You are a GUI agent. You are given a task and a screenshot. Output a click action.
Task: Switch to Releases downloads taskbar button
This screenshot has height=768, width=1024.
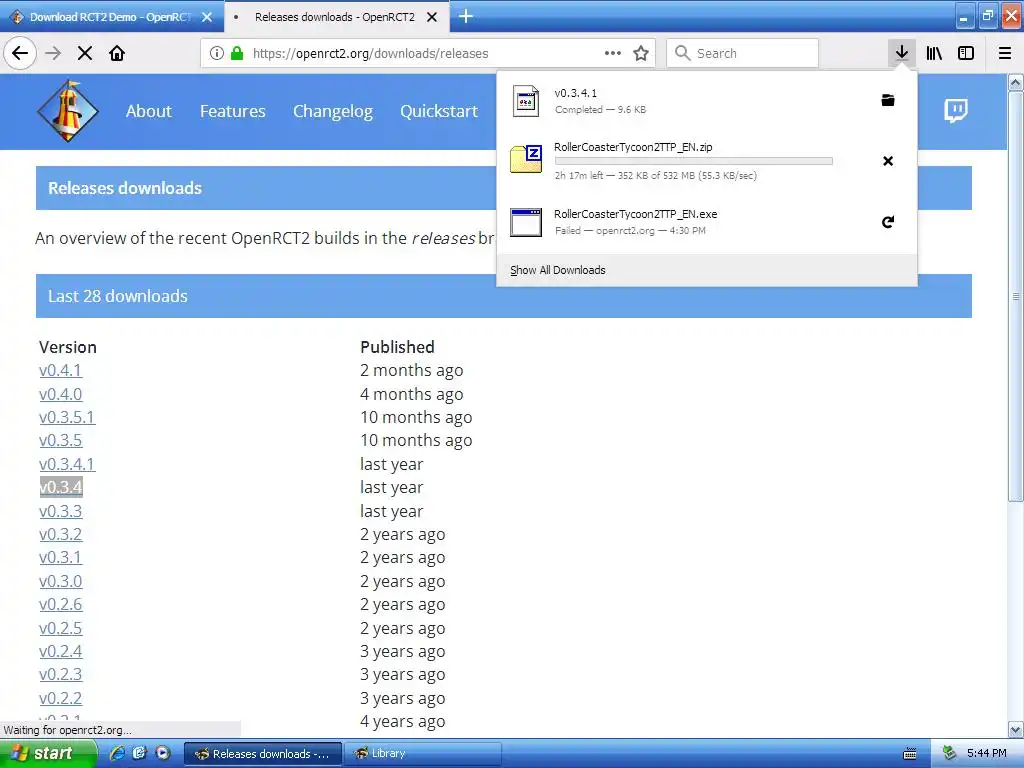(263, 754)
